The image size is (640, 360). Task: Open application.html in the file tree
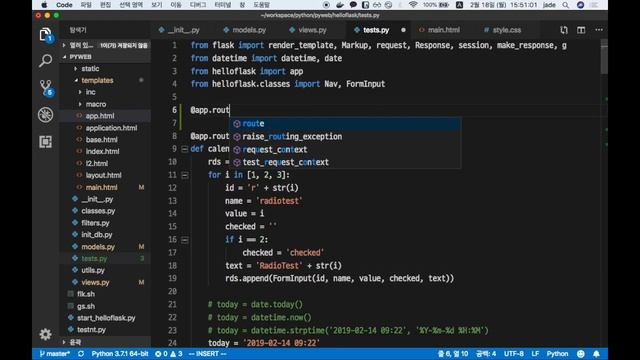coord(111,128)
